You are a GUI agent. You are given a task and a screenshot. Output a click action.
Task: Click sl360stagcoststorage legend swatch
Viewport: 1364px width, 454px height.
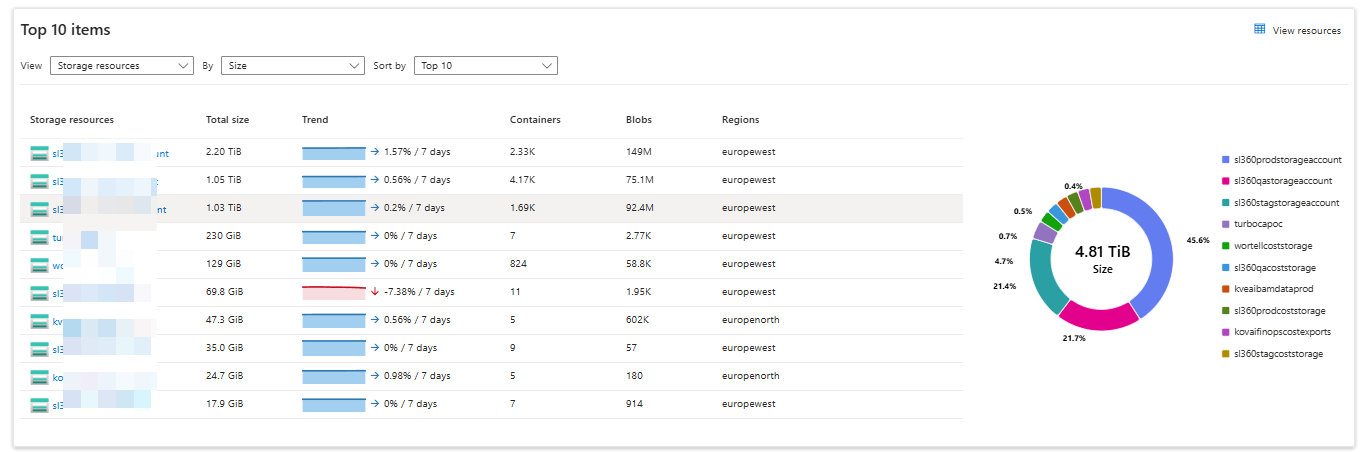[1226, 354]
